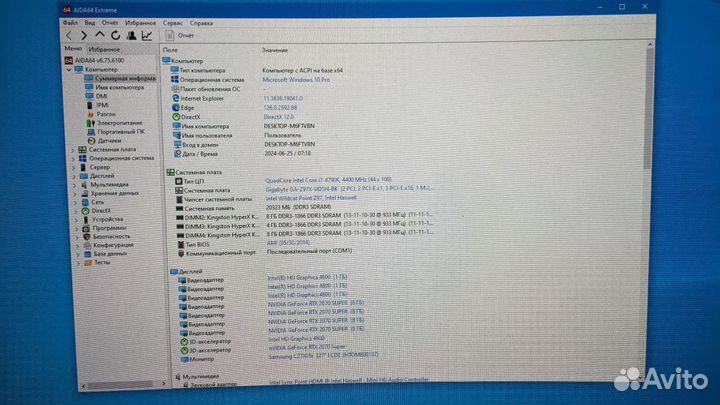Click the База данных tree icon
The image size is (720, 405).
[x=87, y=254]
